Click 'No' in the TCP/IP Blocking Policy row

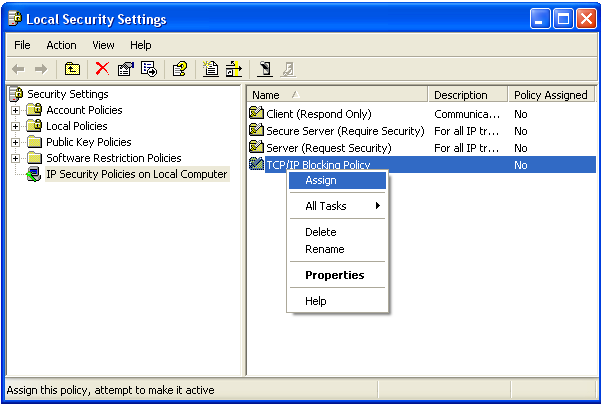(x=521, y=165)
